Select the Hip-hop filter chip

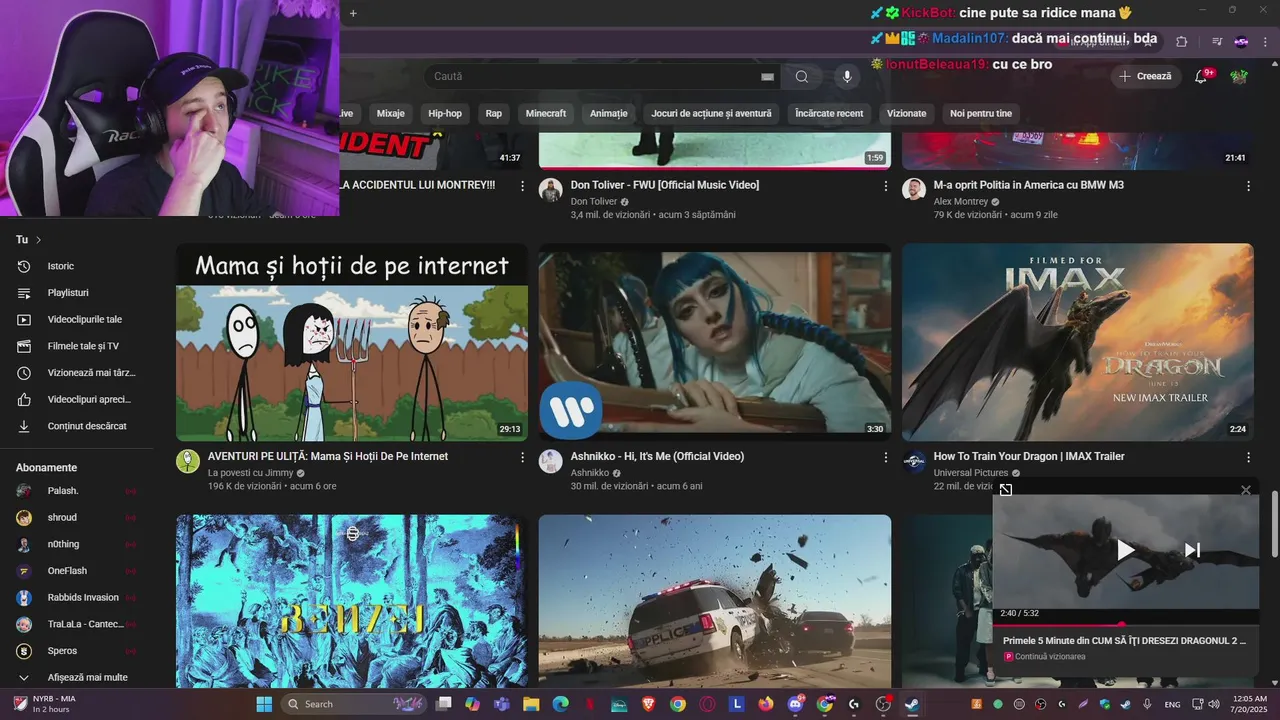[x=445, y=113]
